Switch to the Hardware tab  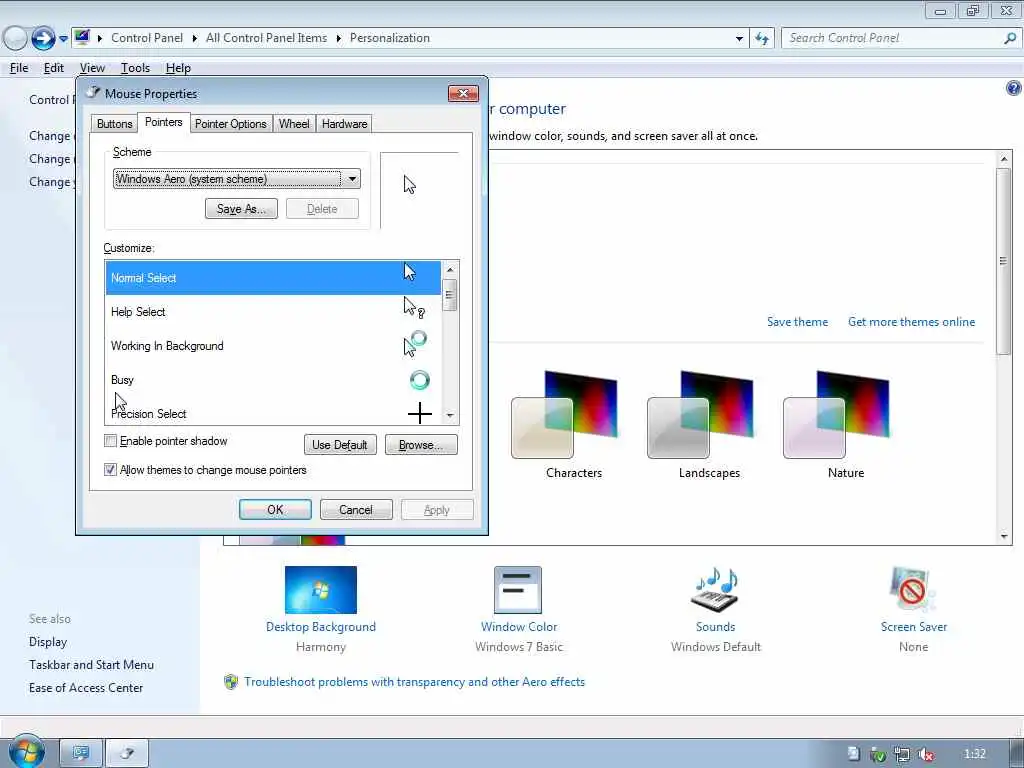tap(344, 123)
